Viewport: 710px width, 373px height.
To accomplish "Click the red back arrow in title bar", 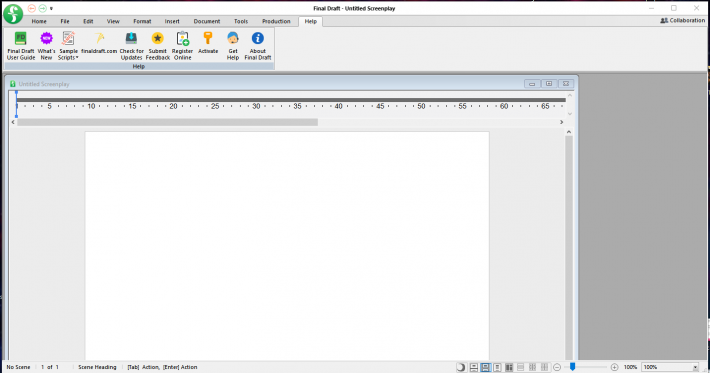I will pyautogui.click(x=32, y=8).
